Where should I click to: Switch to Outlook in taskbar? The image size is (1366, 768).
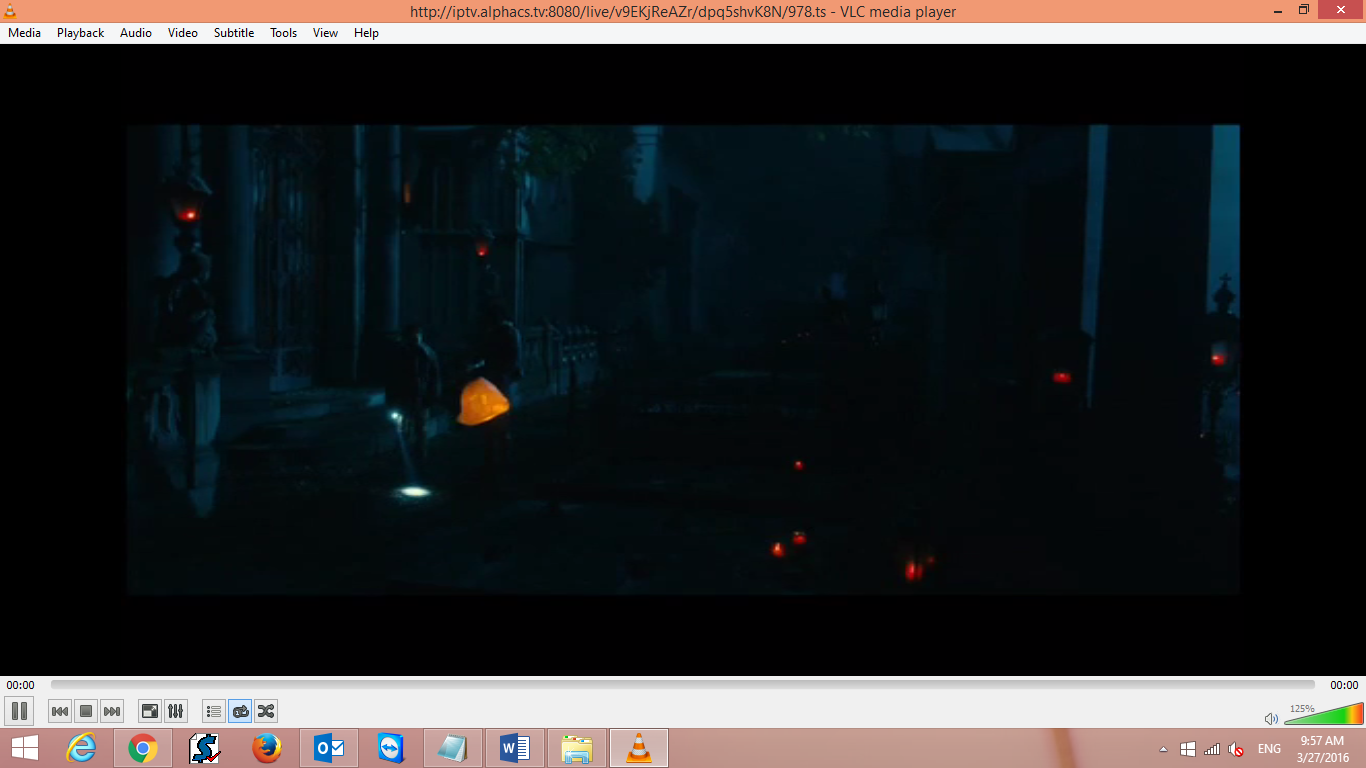[329, 748]
